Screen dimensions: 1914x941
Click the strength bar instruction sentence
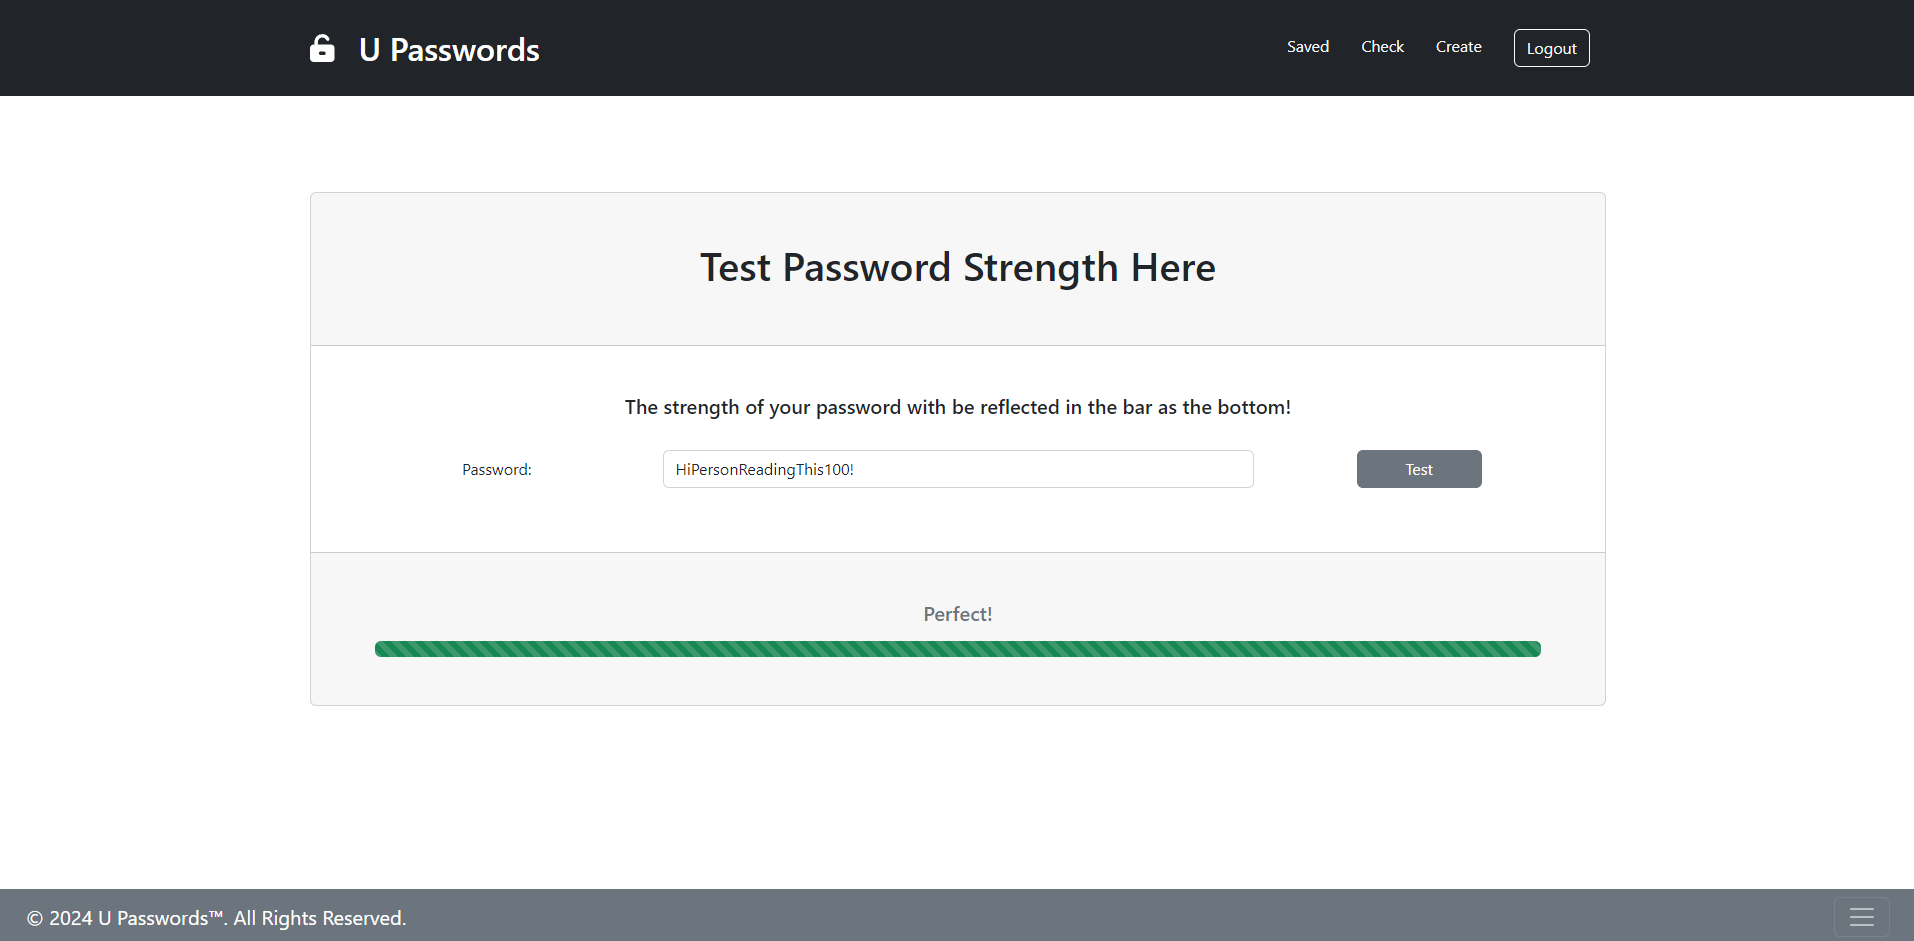(957, 407)
